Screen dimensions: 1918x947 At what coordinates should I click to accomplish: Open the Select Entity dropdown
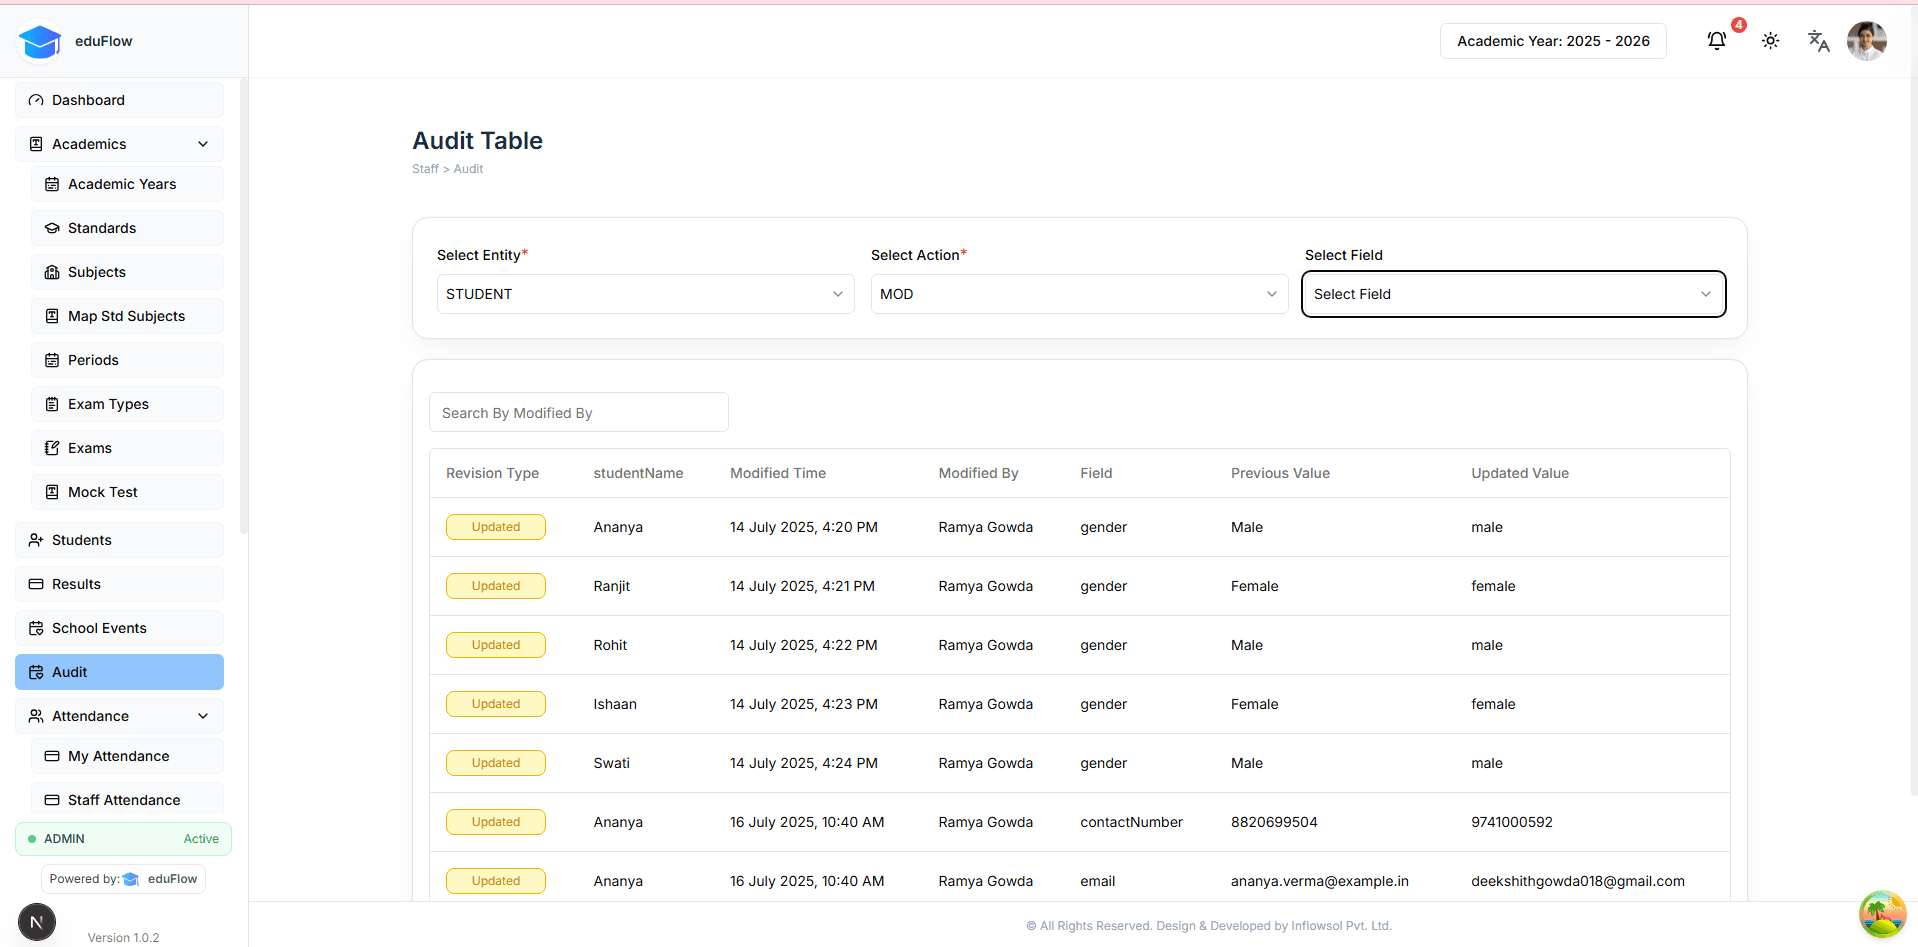point(645,294)
